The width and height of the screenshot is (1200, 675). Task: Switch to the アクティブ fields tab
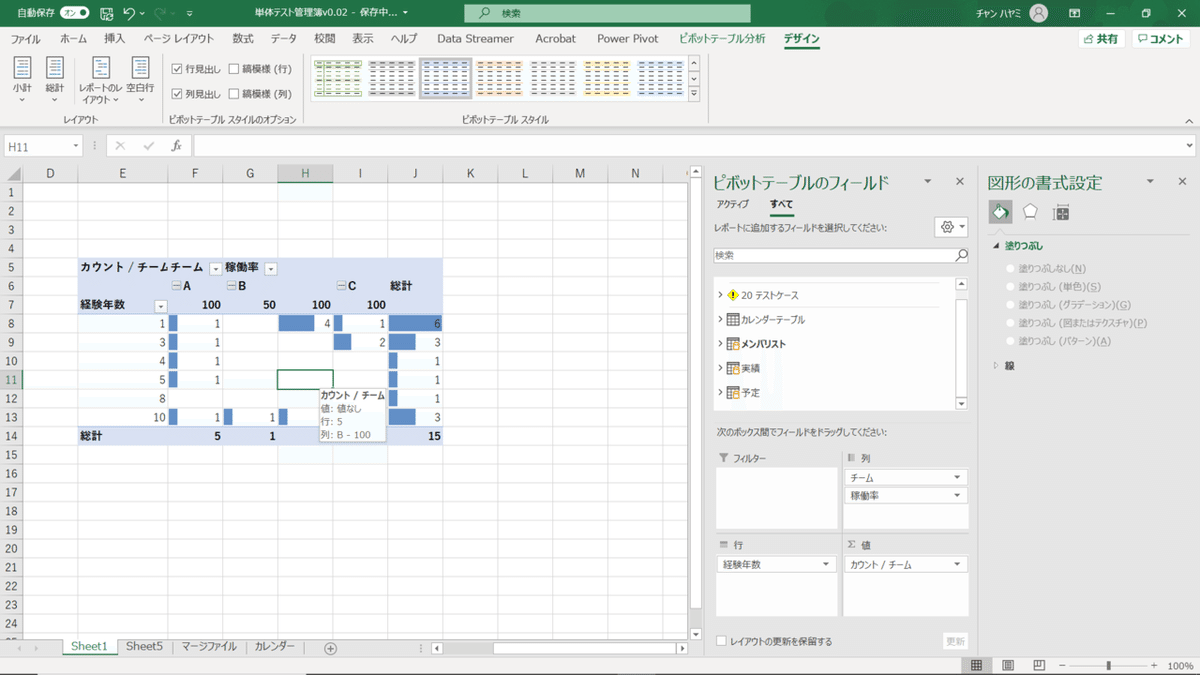pyautogui.click(x=733, y=204)
